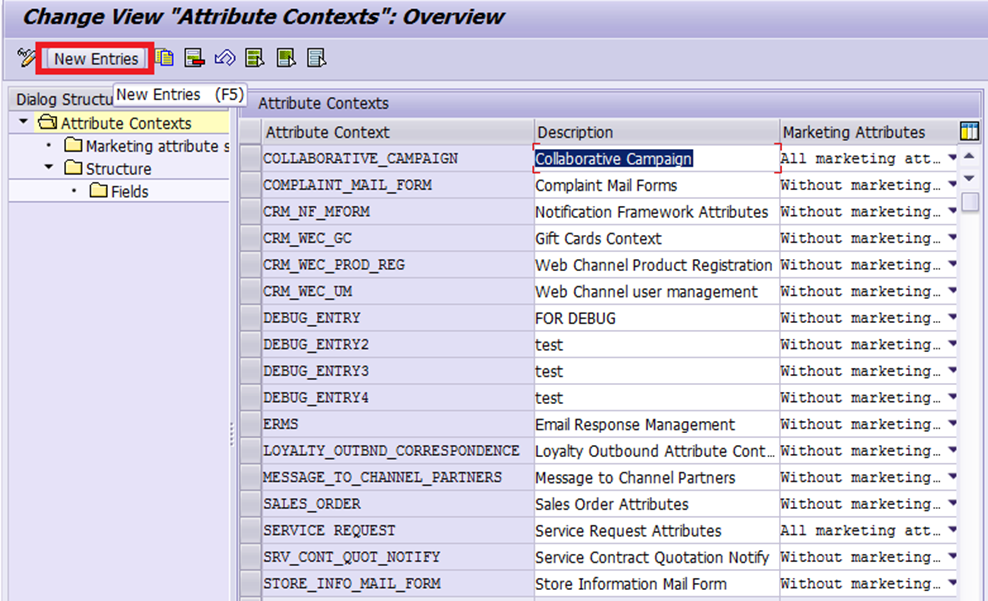
Task: Click the Undo Change icon
Action: pyautogui.click(x=225, y=58)
